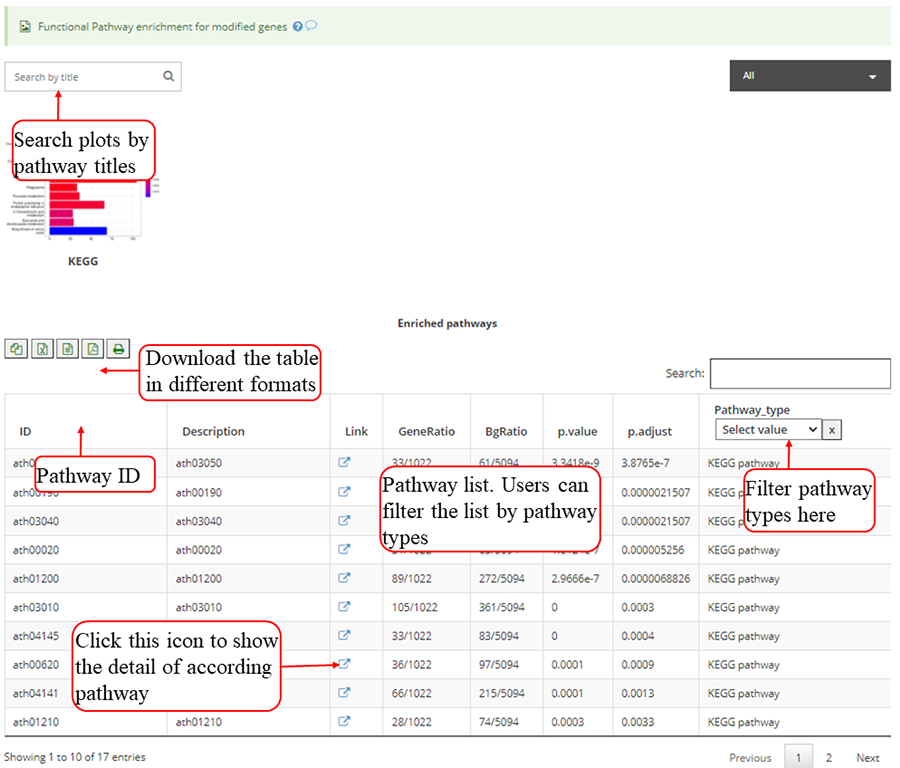900x768 pixels.
Task: Export the table as PDF
Action: coord(93,349)
